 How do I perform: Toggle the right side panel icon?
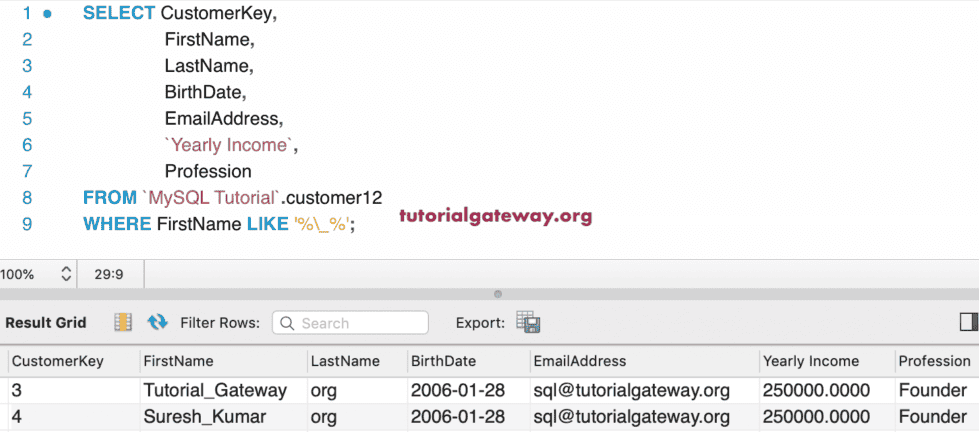click(x=968, y=322)
